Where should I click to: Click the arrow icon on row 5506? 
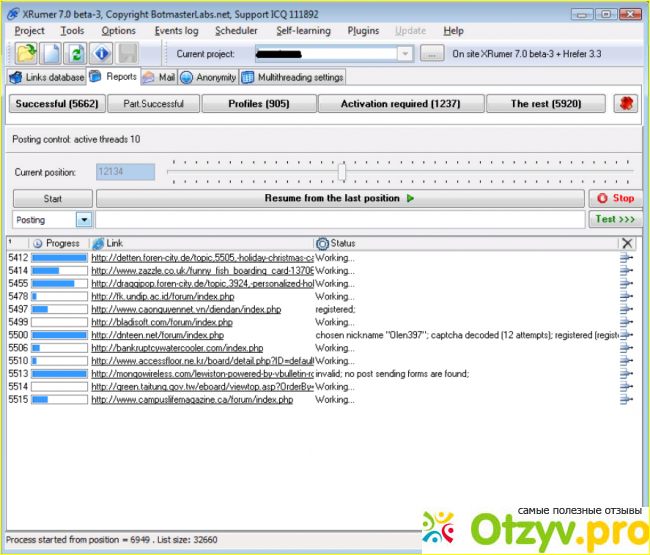pos(626,348)
